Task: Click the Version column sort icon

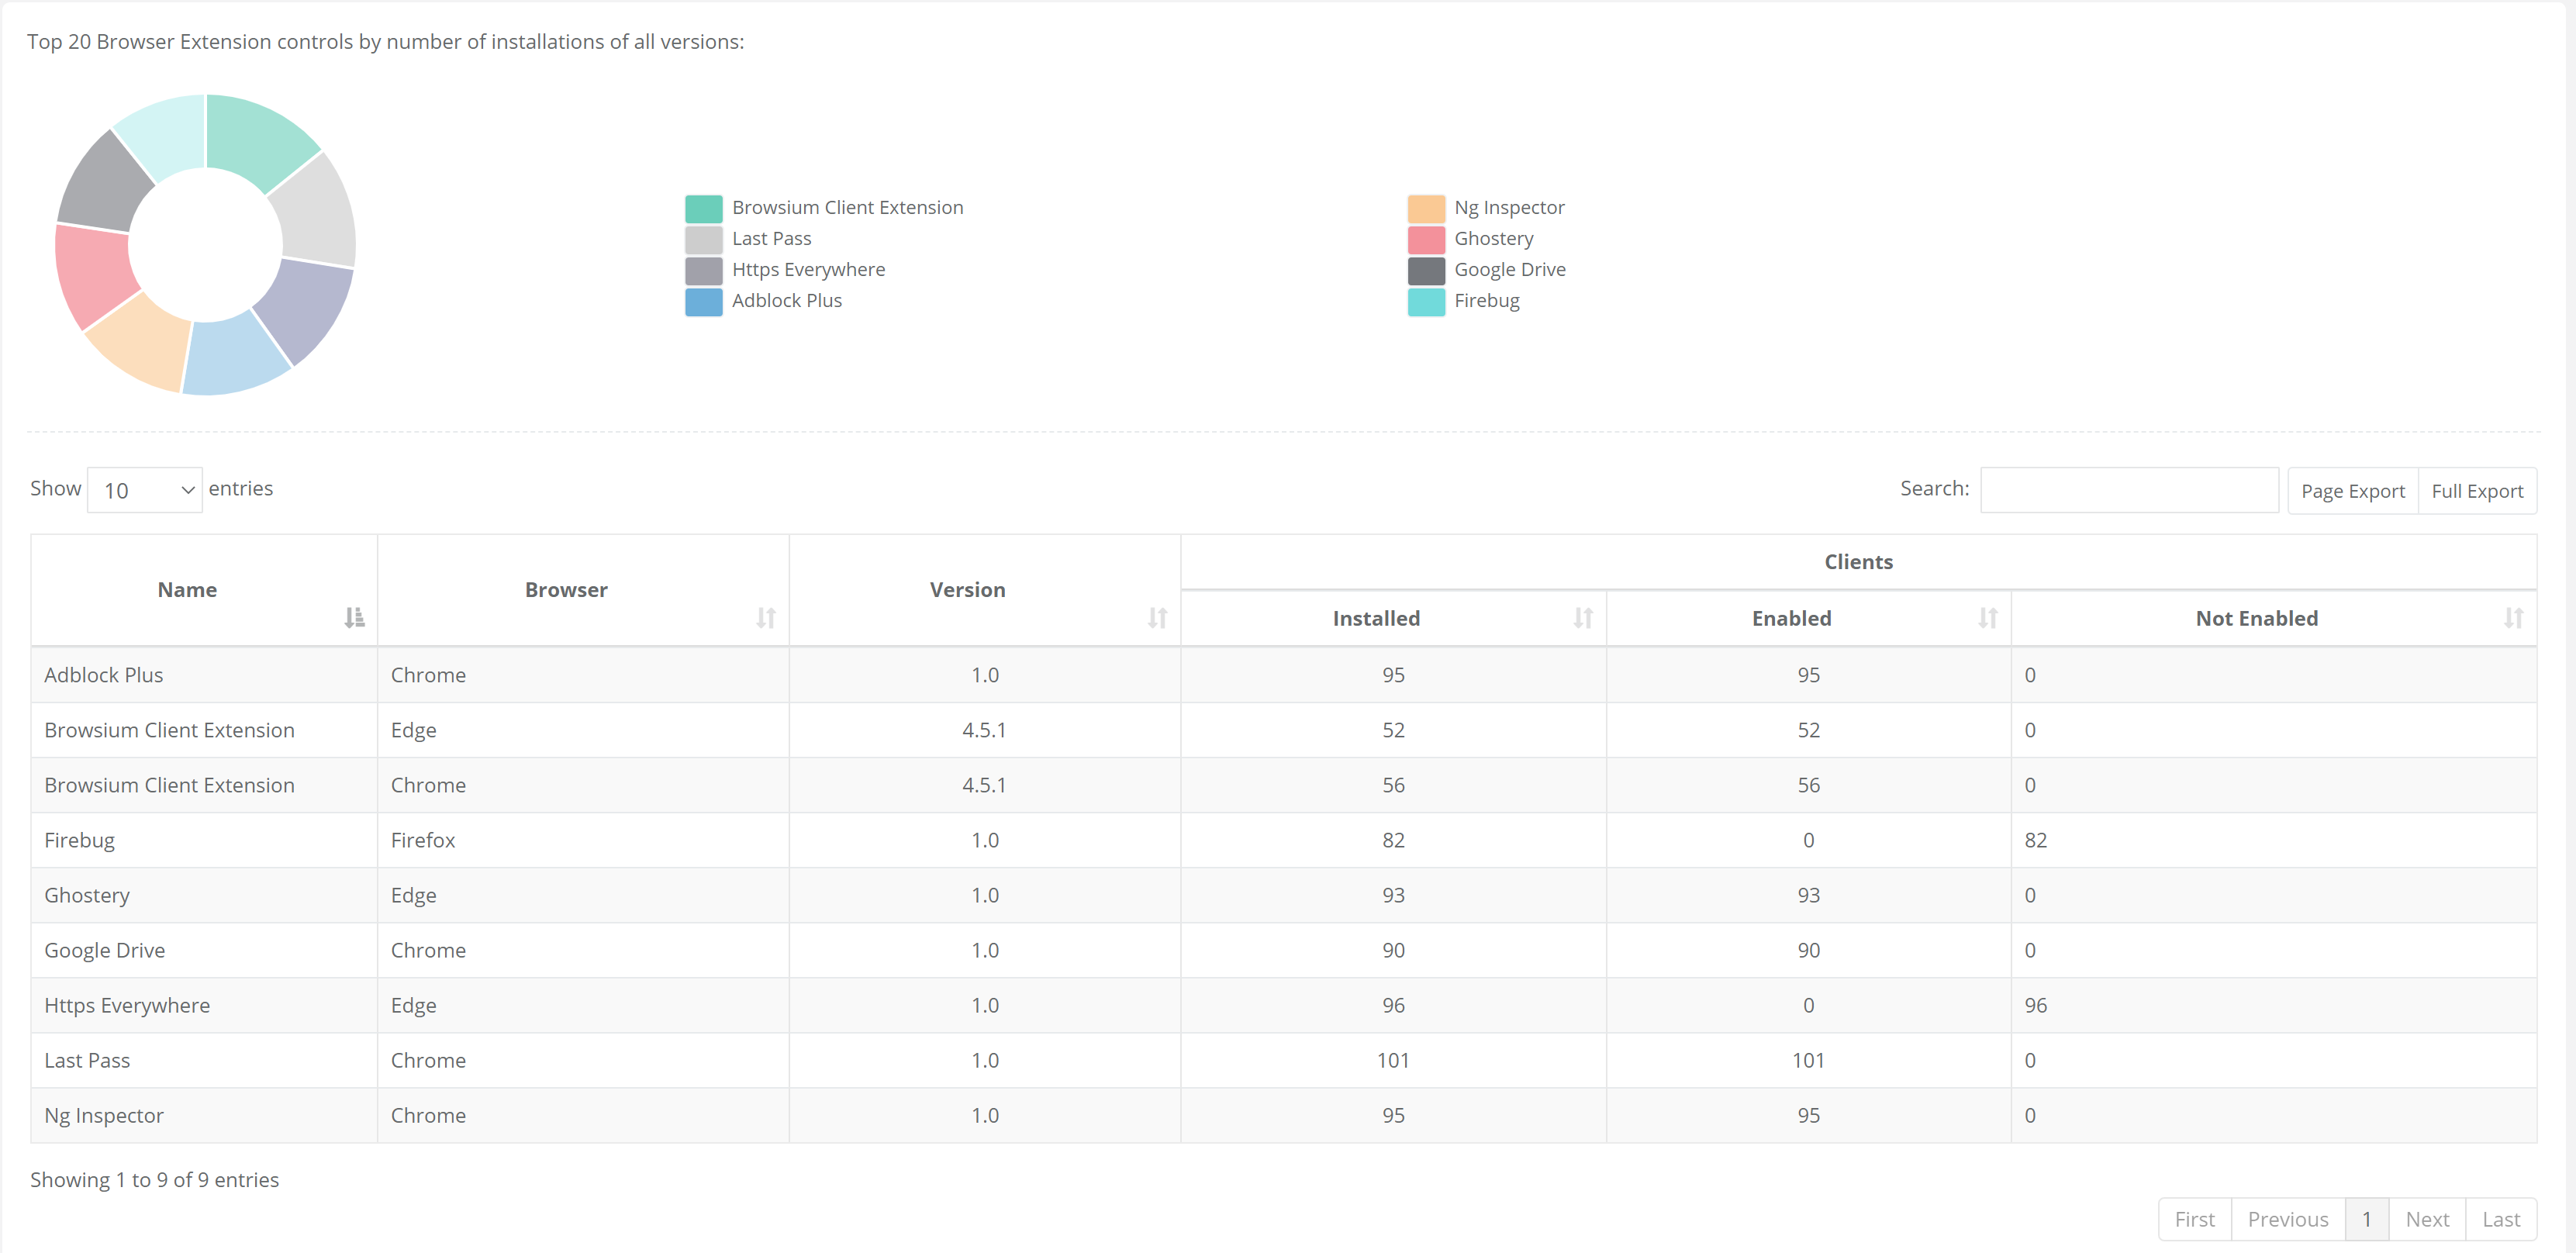Action: pos(1157,617)
